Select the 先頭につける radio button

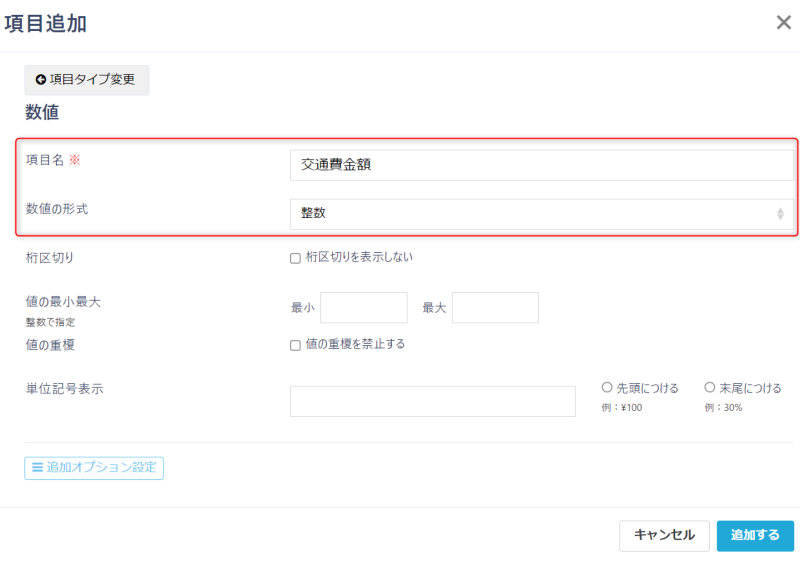coord(607,388)
